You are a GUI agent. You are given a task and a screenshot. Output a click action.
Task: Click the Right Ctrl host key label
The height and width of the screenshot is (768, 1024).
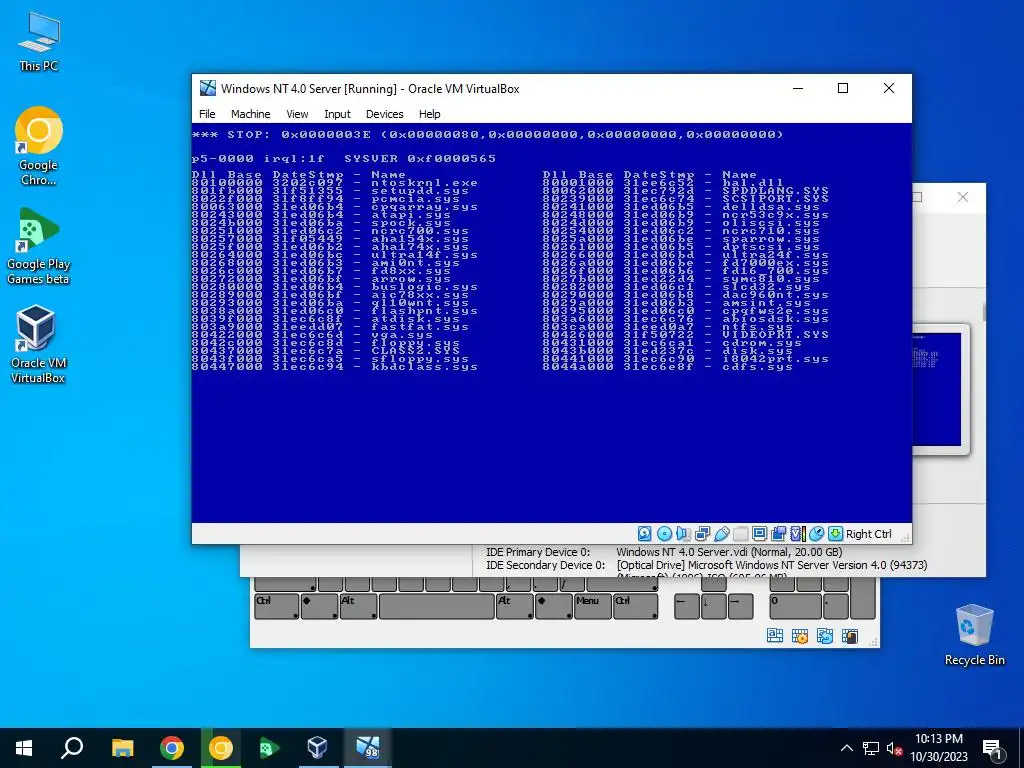(869, 534)
